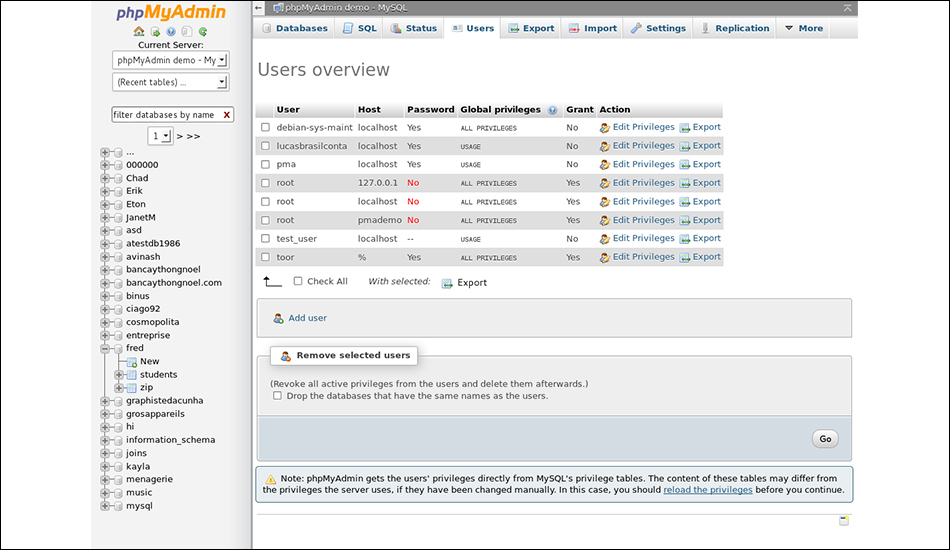The width and height of the screenshot is (950, 550).
Task: Click the zip table icon under fred
Action: [x=131, y=388]
